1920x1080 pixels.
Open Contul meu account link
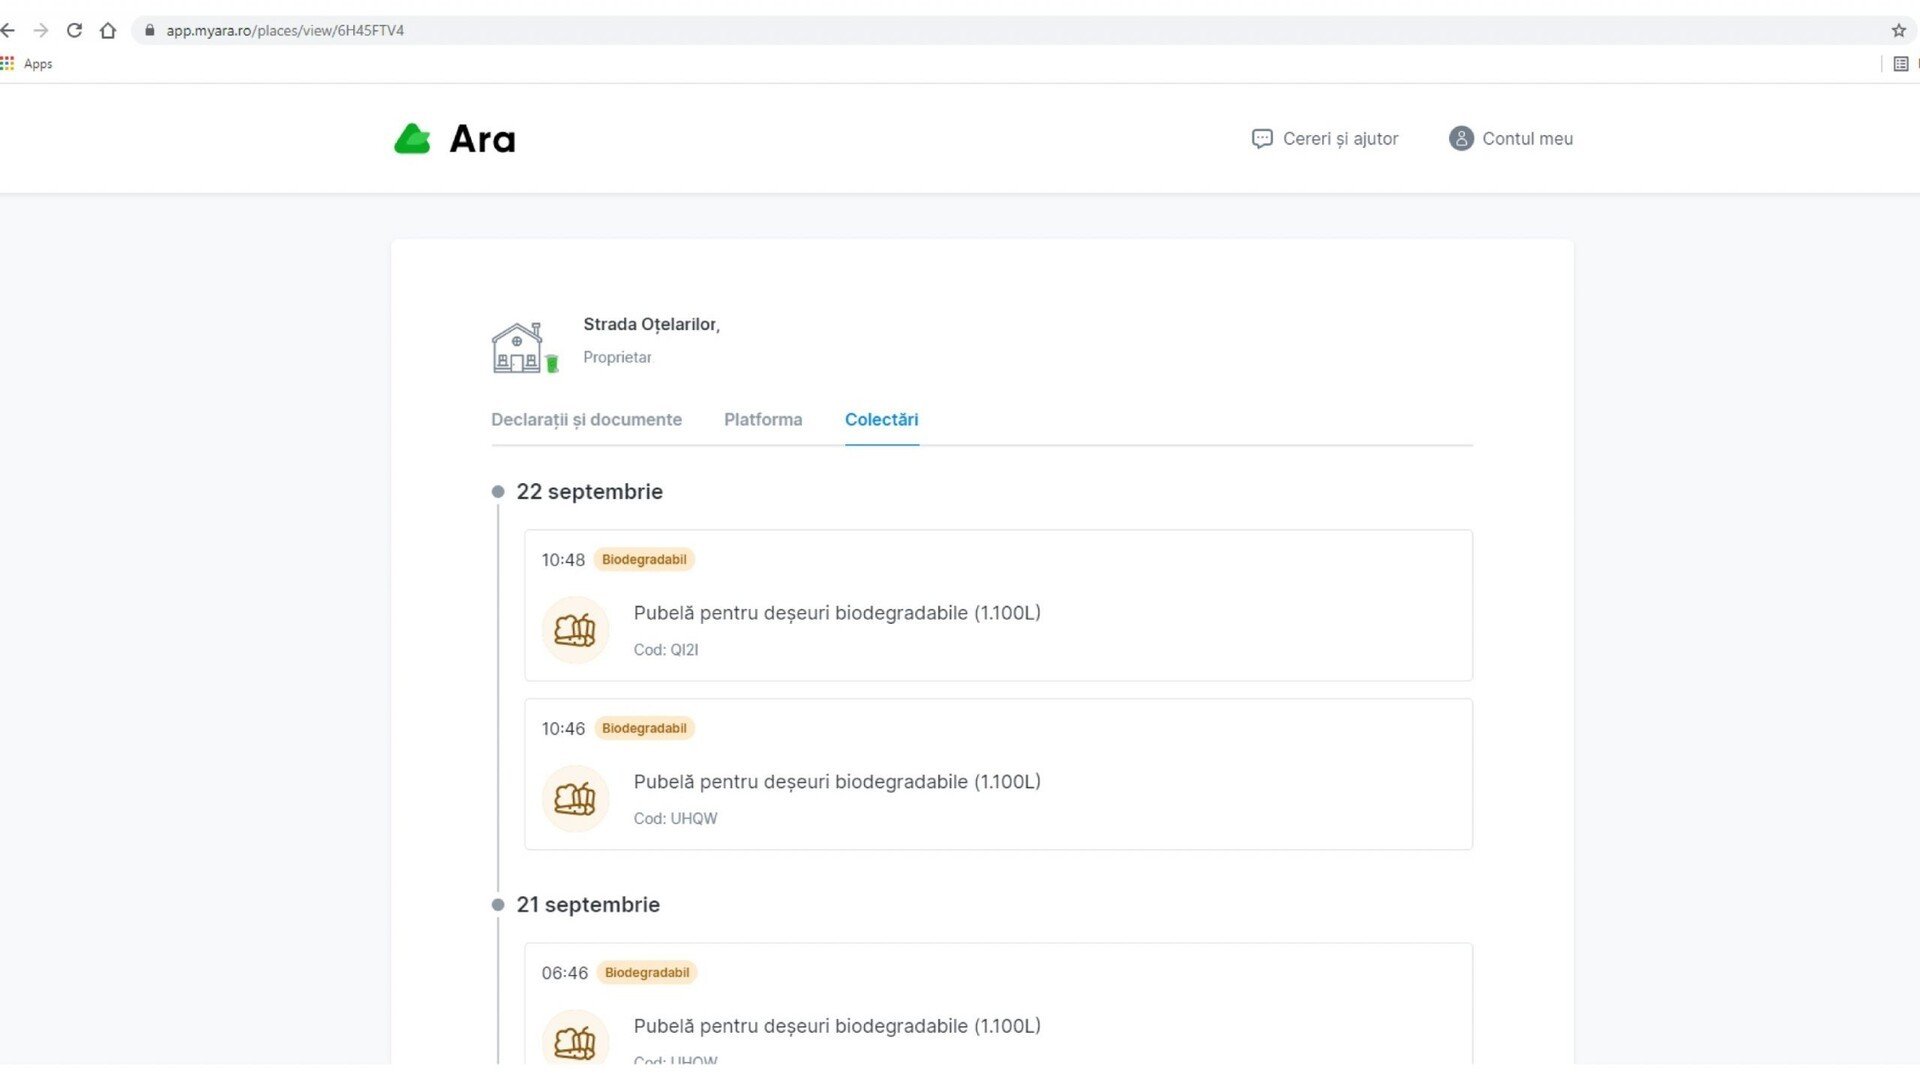coord(1527,139)
